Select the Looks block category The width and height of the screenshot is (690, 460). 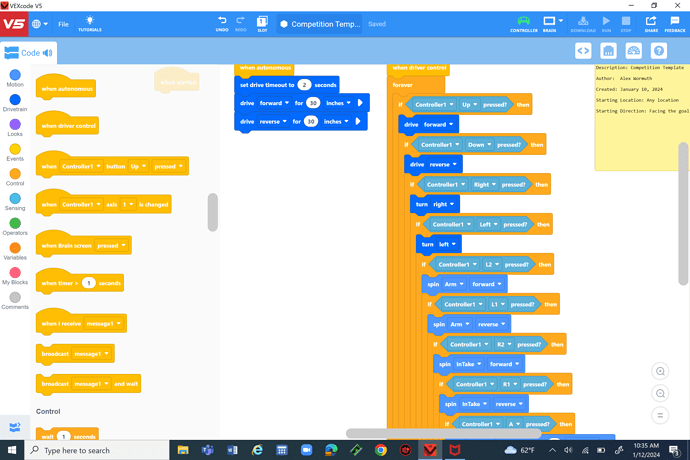tap(15, 128)
